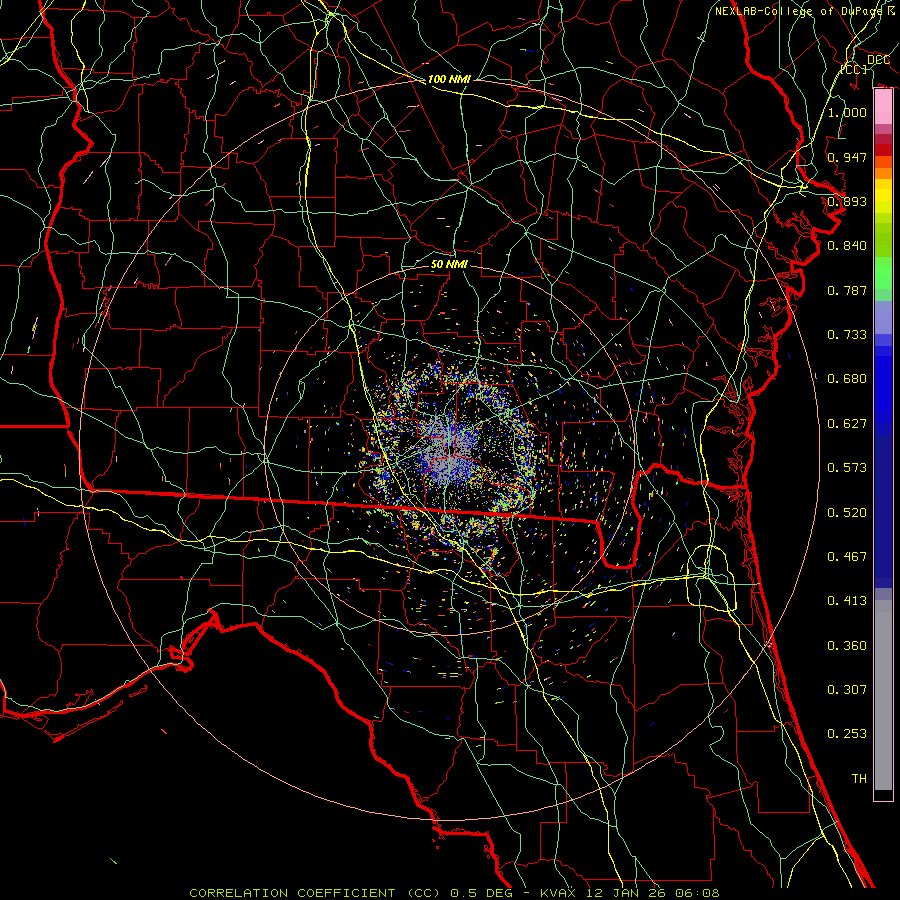Click the DEC label above the color scale
The width and height of the screenshot is (900, 900).
pos(878,60)
